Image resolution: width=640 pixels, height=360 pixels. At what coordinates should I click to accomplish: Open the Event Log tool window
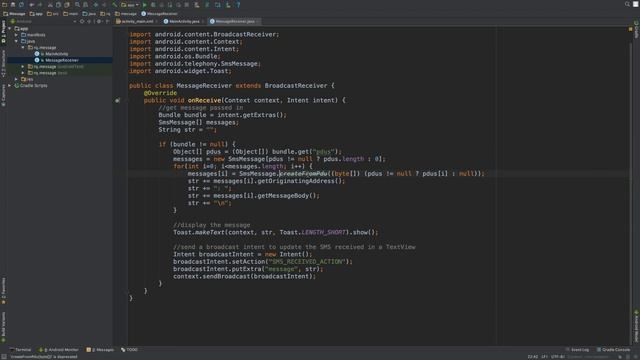pyautogui.click(x=577, y=350)
